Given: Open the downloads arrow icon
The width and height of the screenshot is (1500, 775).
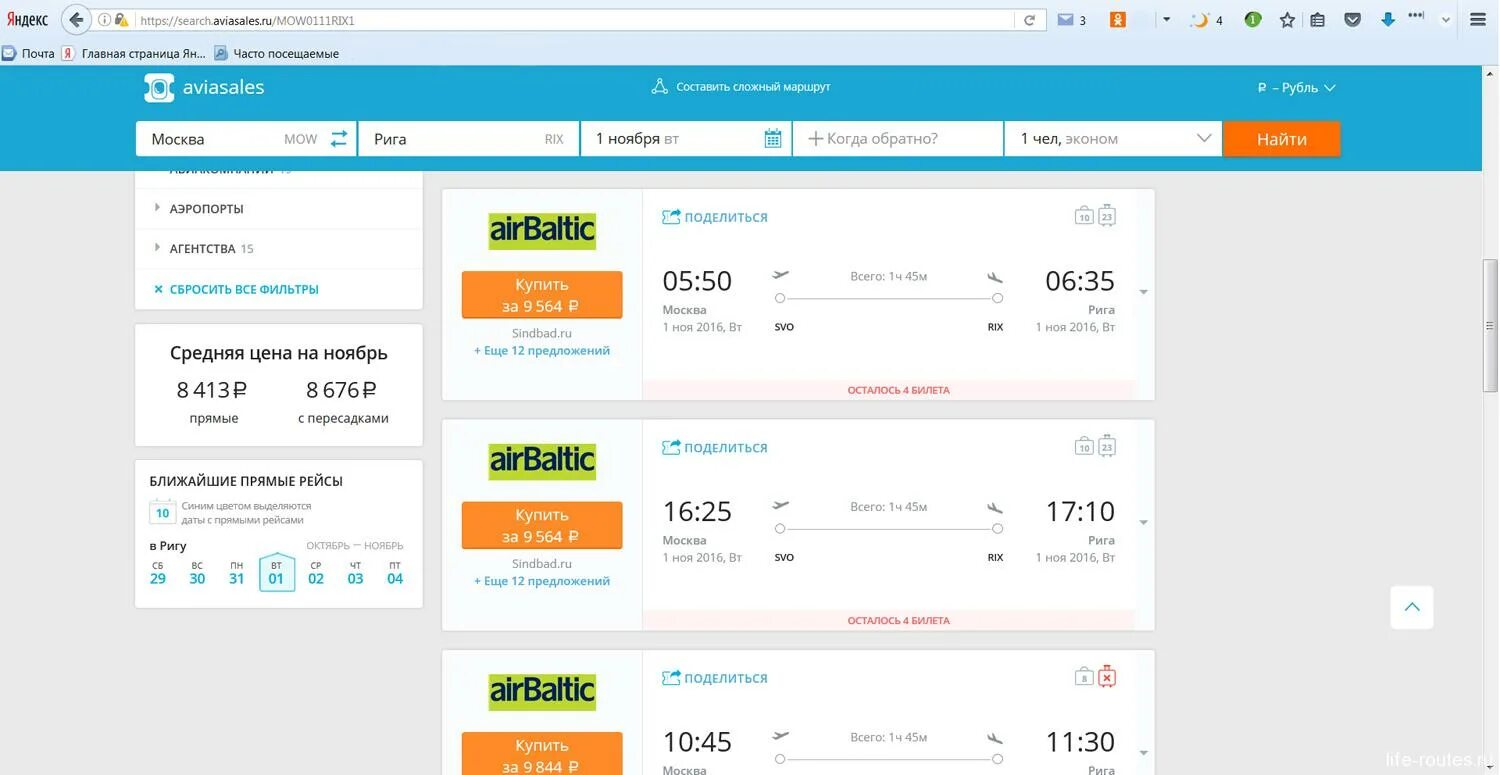Looking at the screenshot, I should coord(1387,20).
